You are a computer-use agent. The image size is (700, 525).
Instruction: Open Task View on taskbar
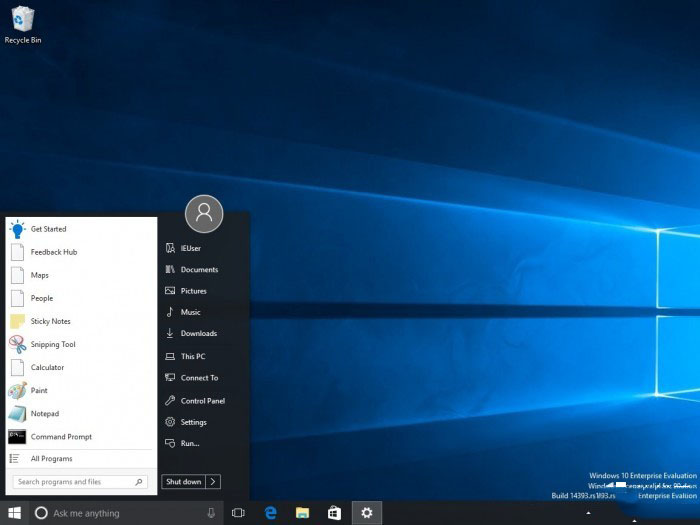(x=238, y=513)
